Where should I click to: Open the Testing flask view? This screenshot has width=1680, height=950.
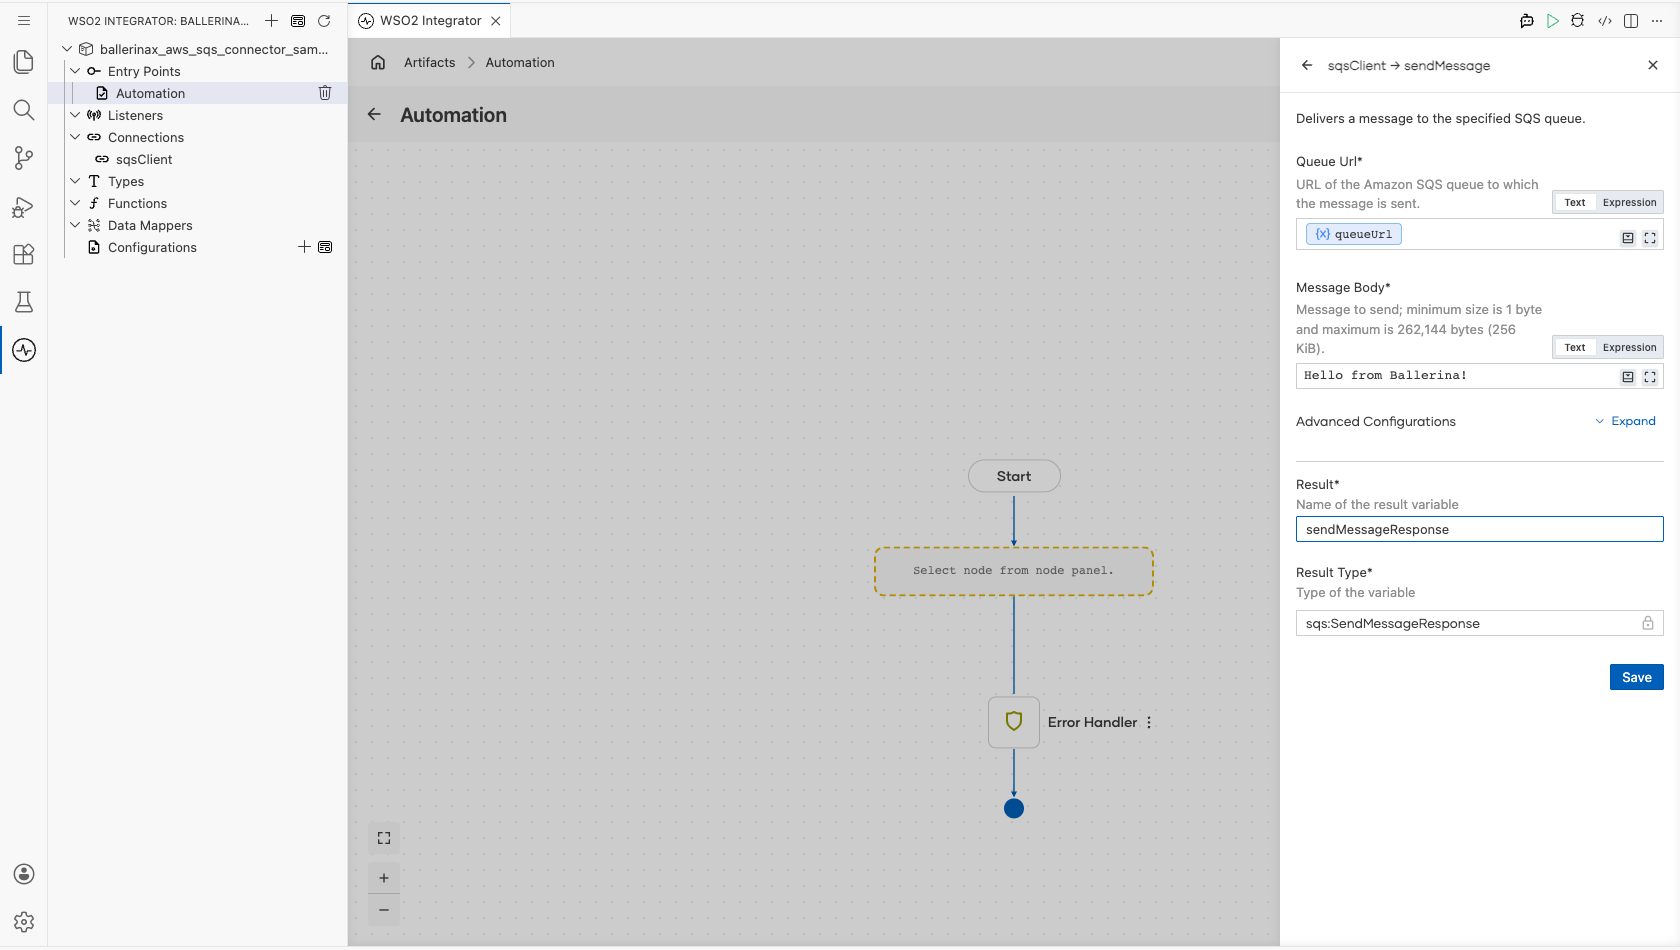24,302
